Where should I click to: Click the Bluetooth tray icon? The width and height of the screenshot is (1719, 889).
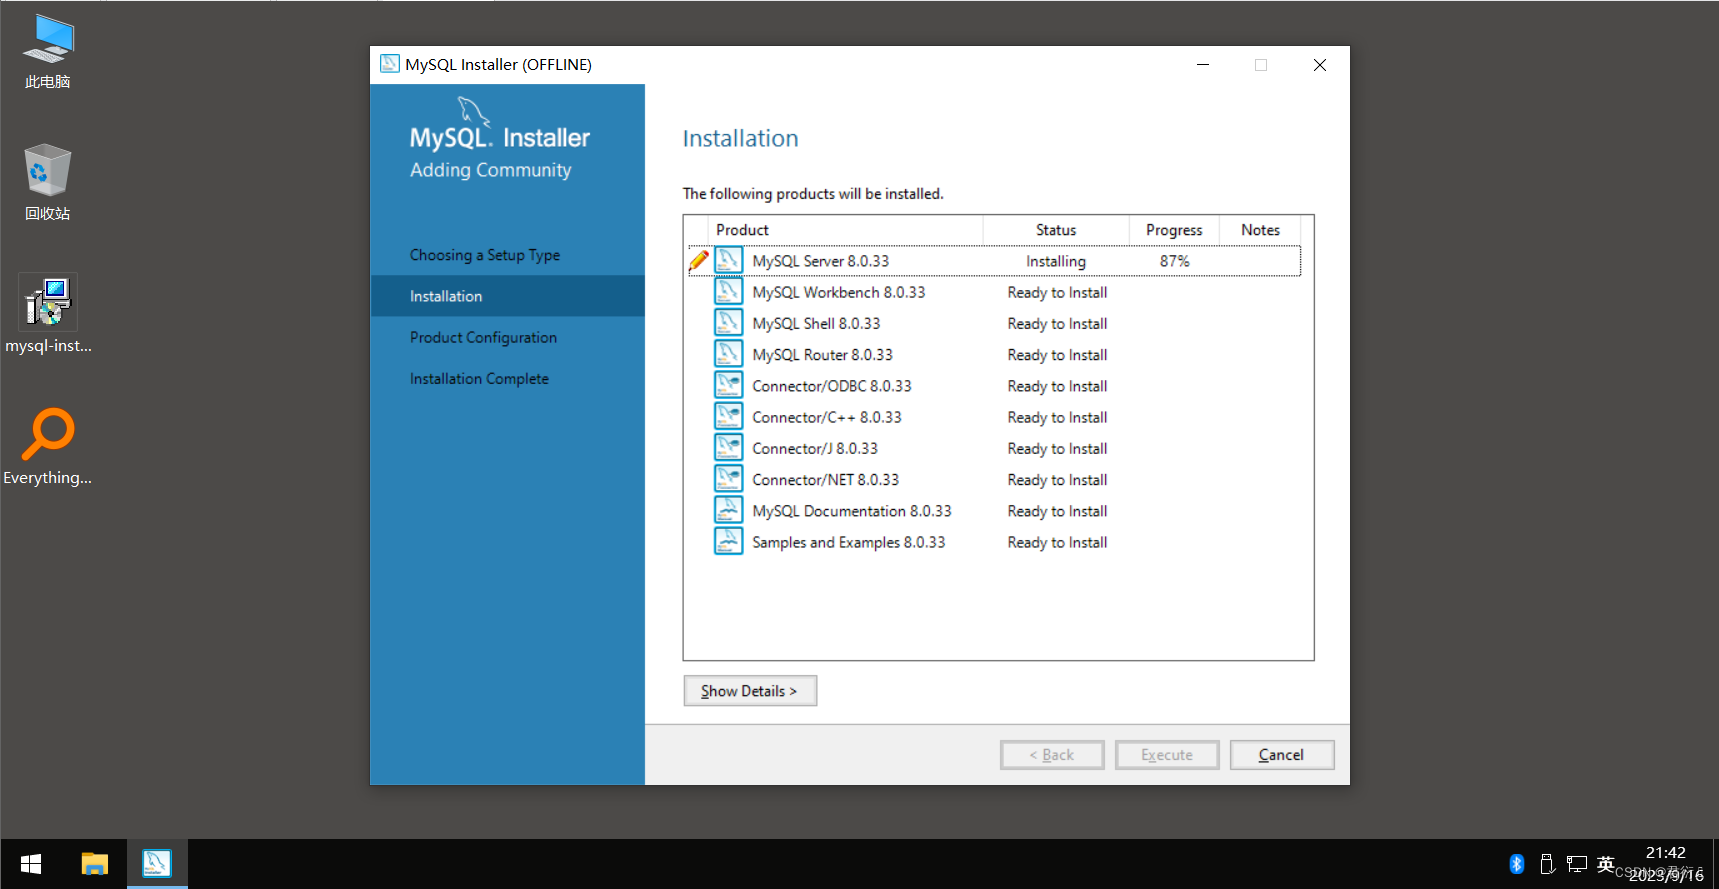(x=1517, y=864)
